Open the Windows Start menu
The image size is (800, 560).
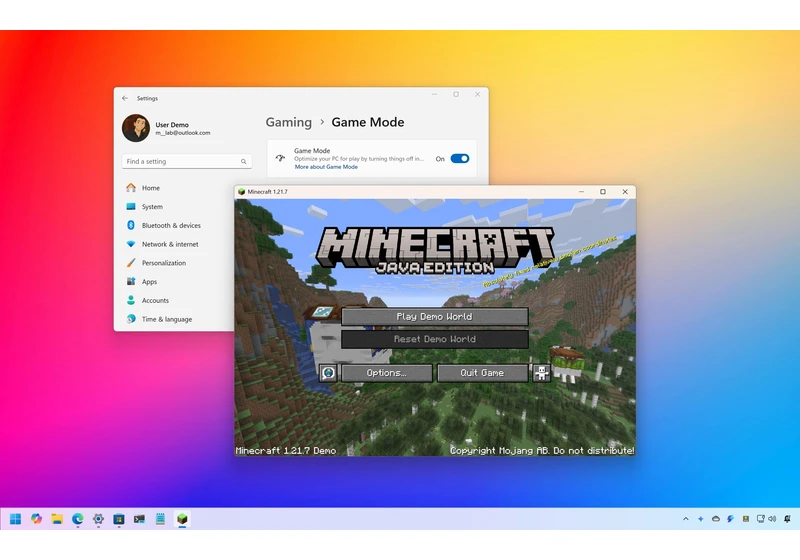(15, 519)
